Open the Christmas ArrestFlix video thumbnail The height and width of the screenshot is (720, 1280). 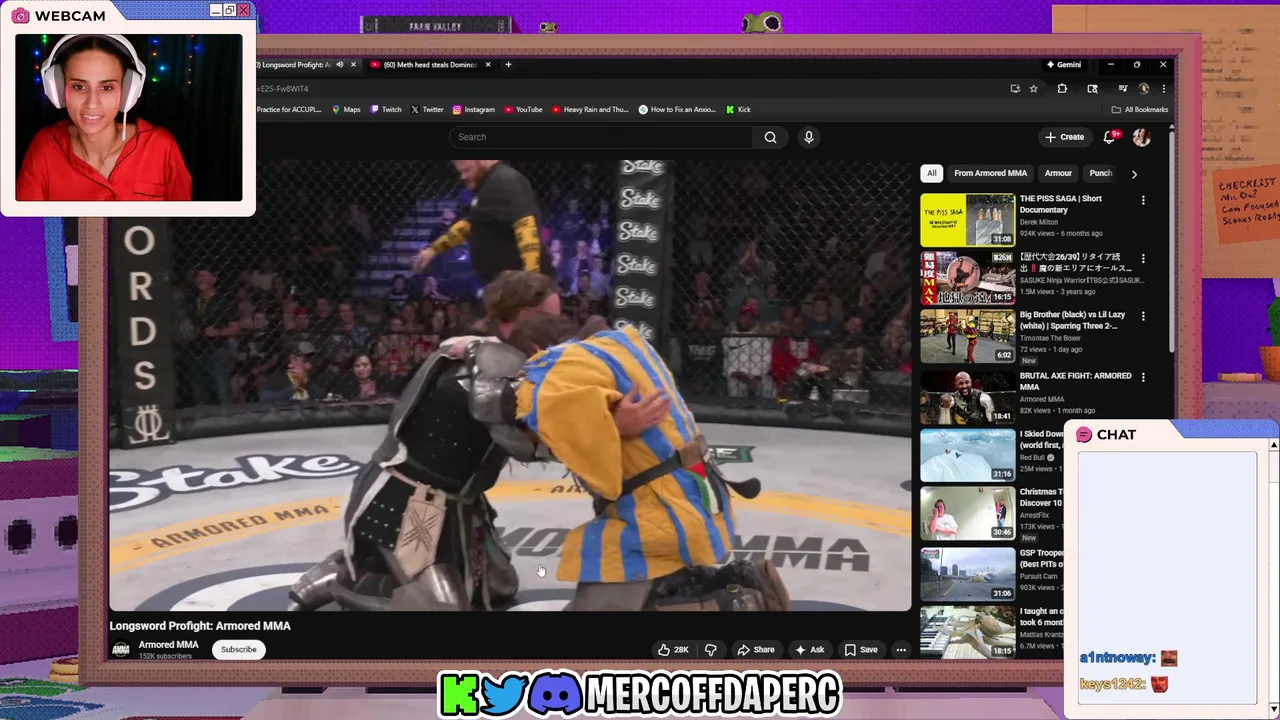[x=967, y=514]
